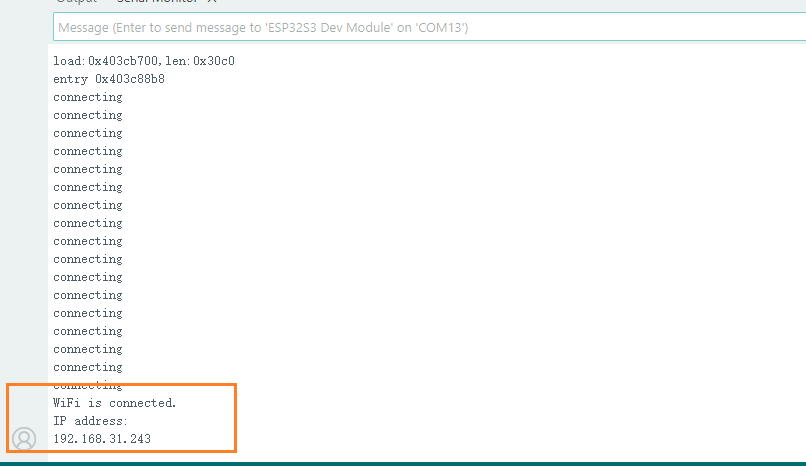Screen dimensions: 806x466
Task: Focus the Serial Monitor message input field
Action: click(x=430, y=27)
